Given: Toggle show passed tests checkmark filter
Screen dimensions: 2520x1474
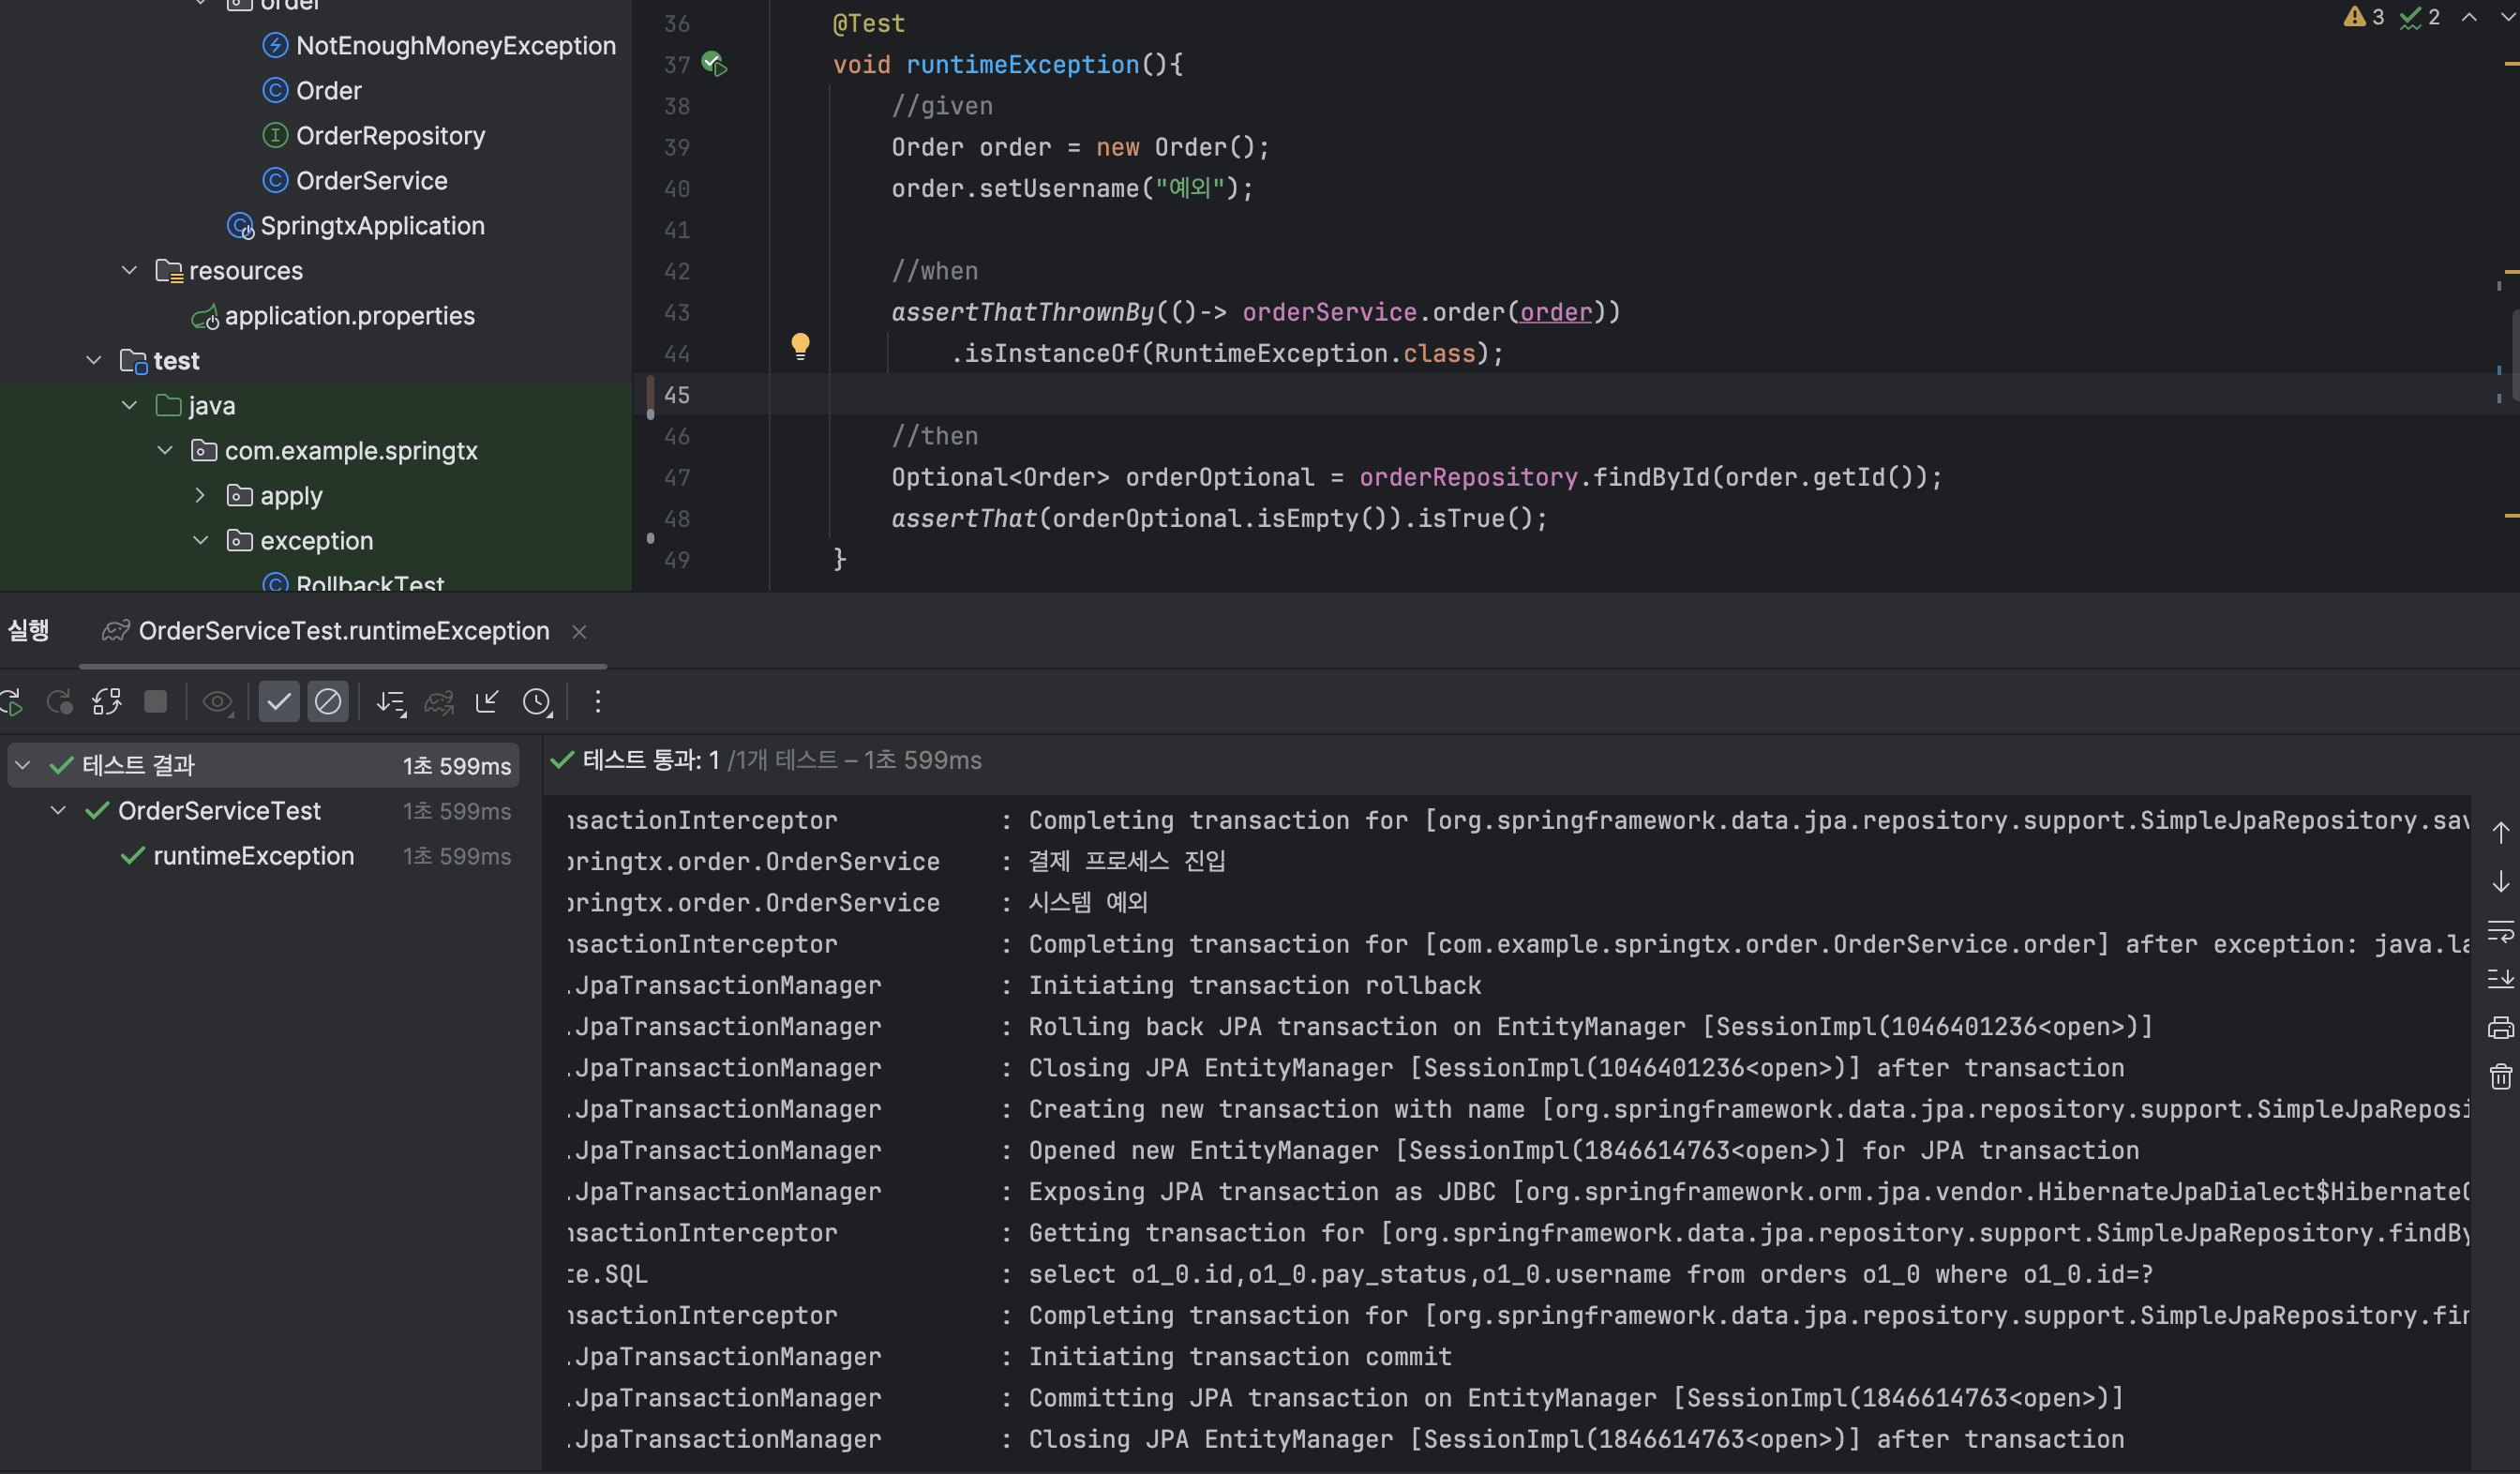Looking at the screenshot, I should pyautogui.click(x=279, y=702).
